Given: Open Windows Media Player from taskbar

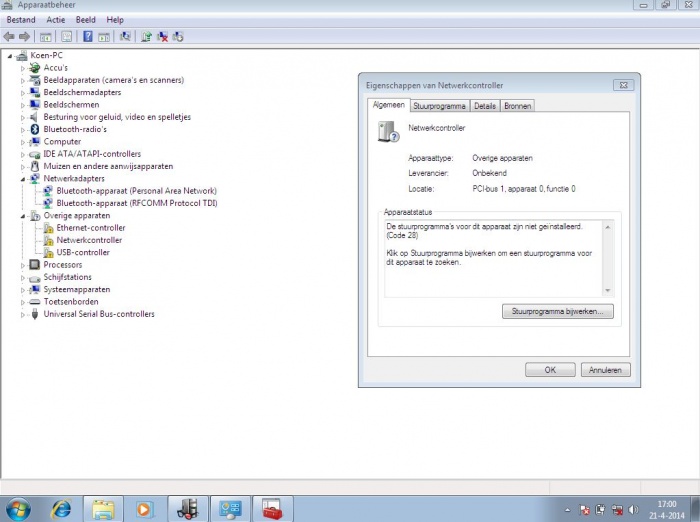Looking at the screenshot, I should tap(144, 509).
